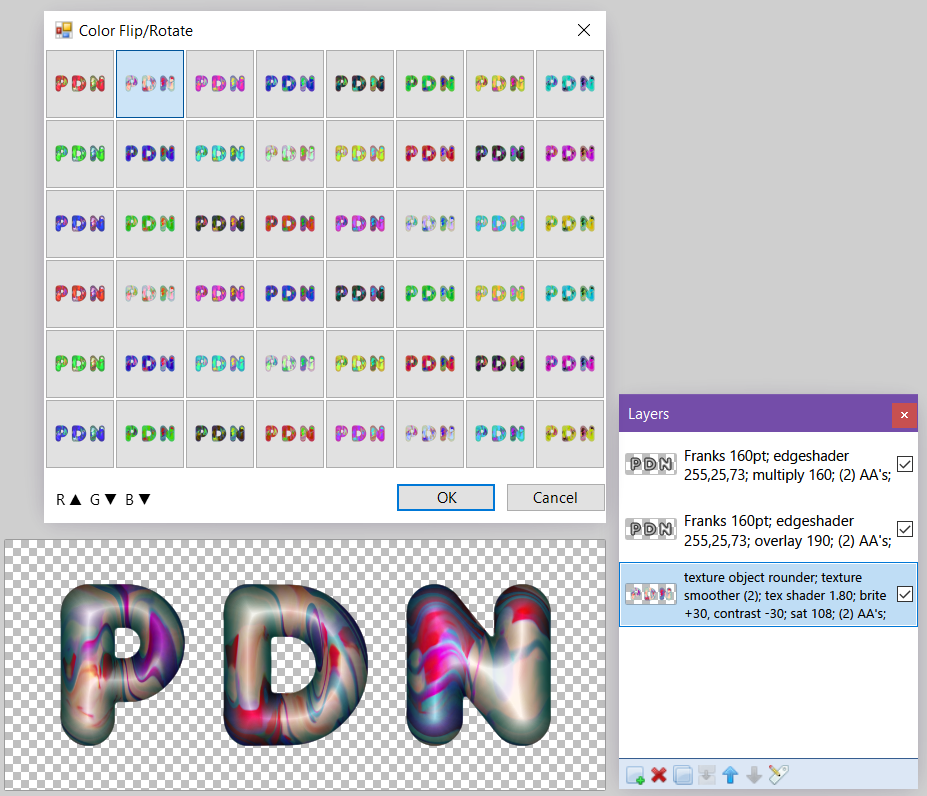Choose the highlighted pale PDN variant
Viewport: 927px width, 796px height.
point(150,84)
